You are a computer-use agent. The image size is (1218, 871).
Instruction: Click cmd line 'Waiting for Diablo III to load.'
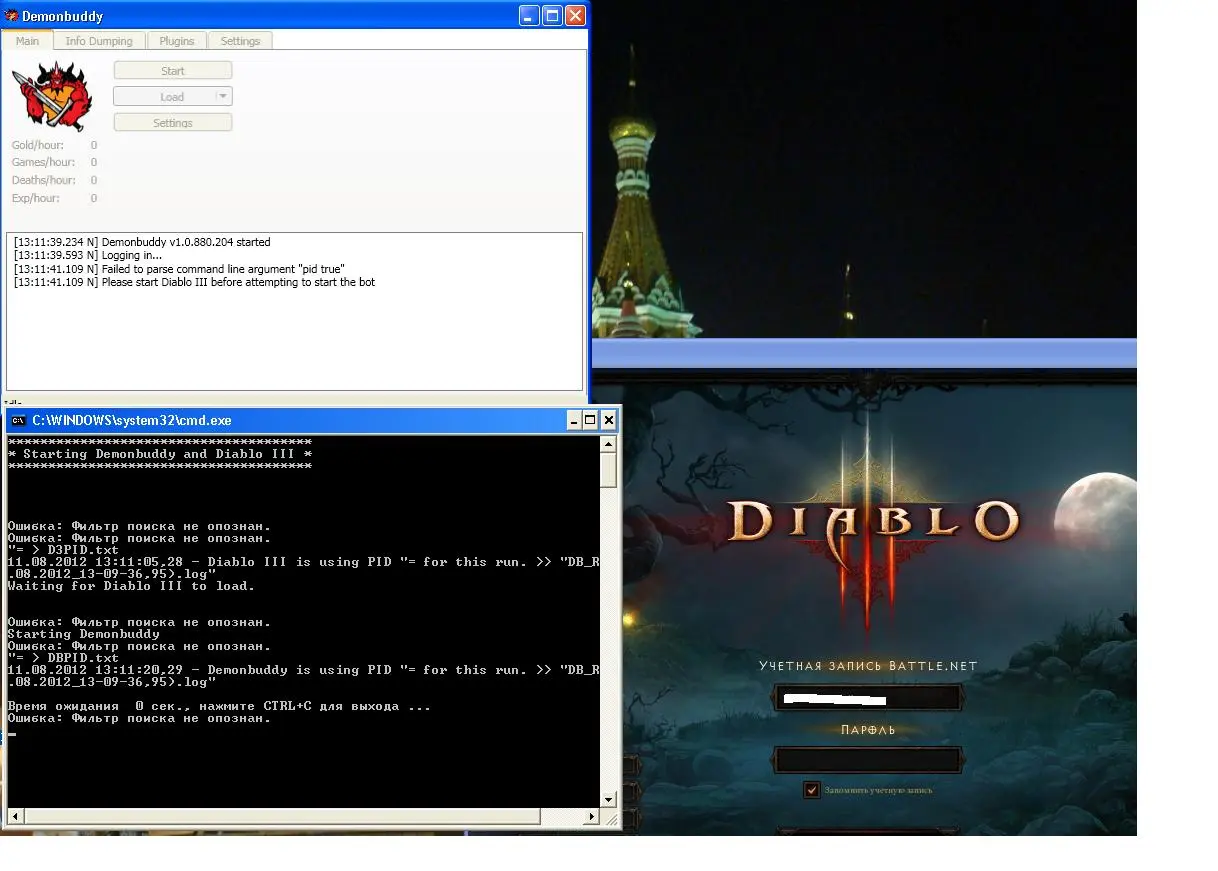point(131,586)
